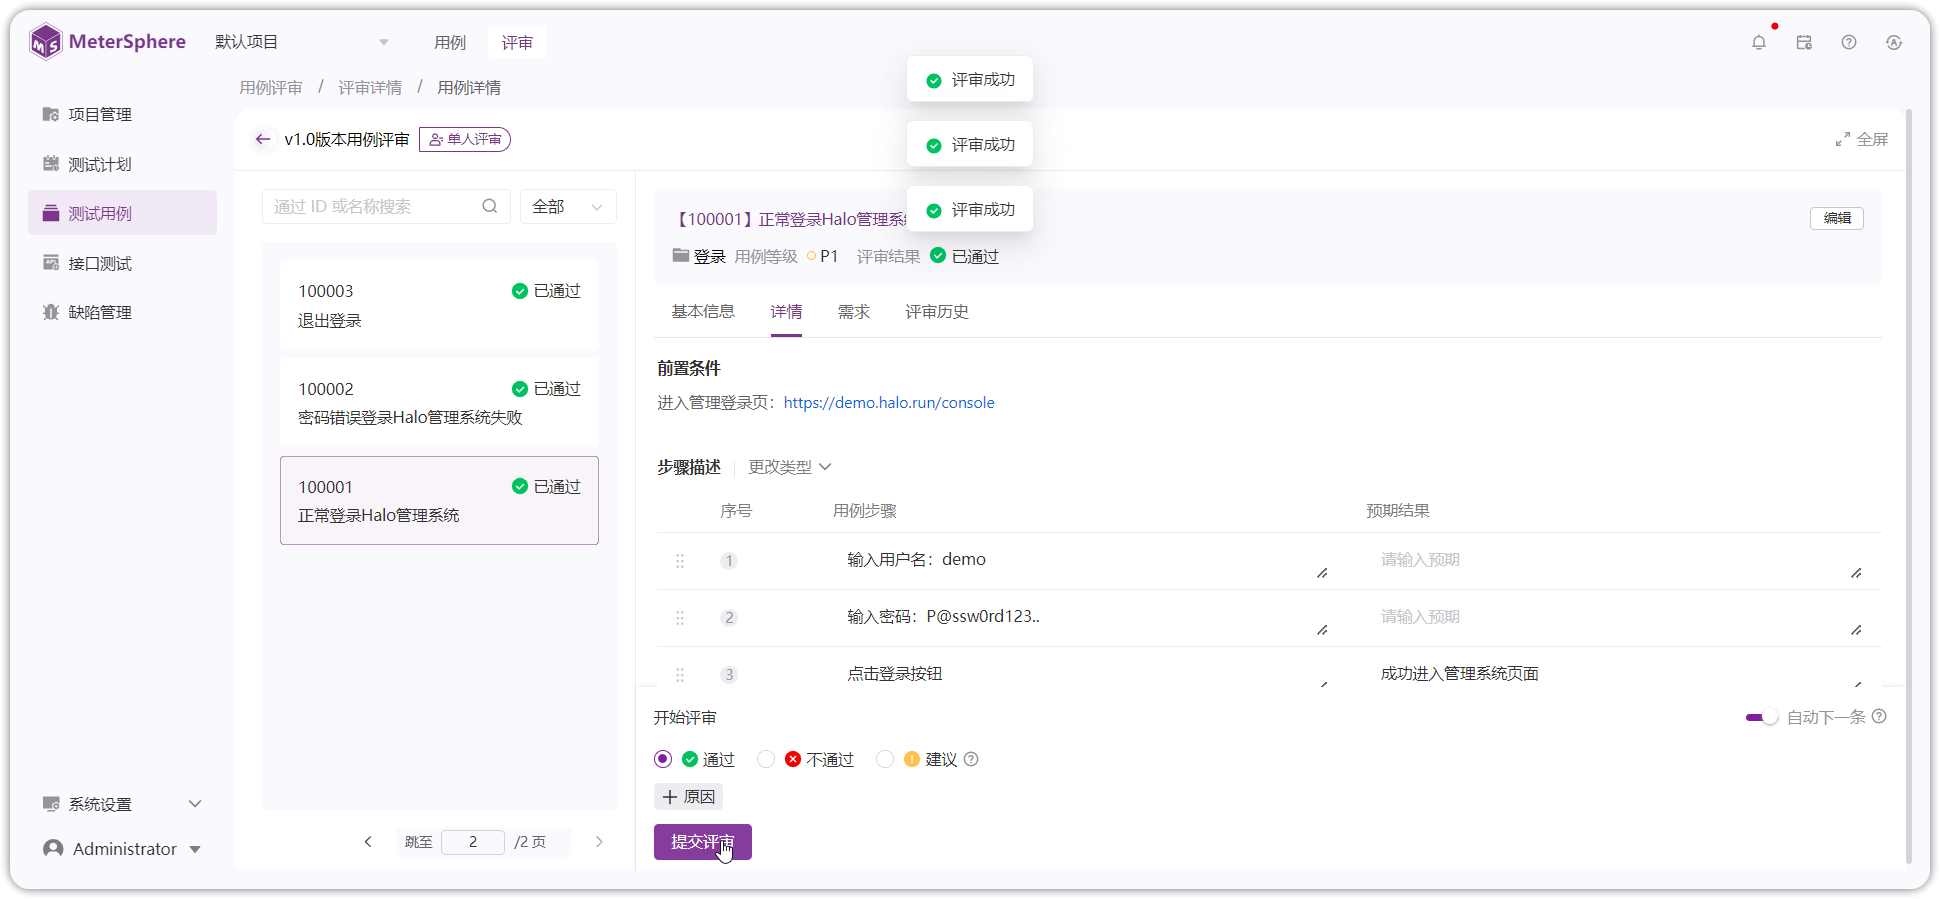The width and height of the screenshot is (1940, 899).
Task: Click expand icon of step 2 expected result
Action: [x=1856, y=630]
